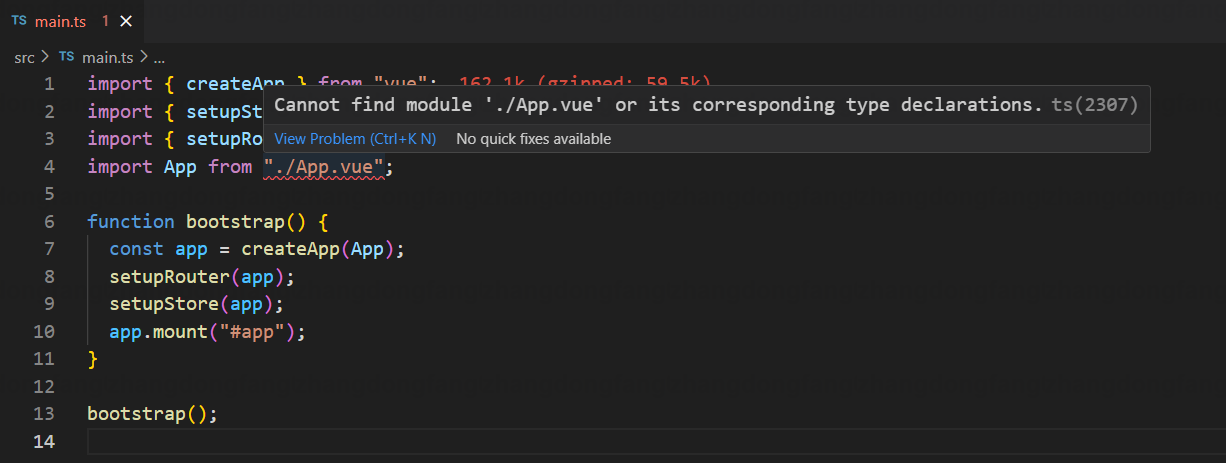Click the "./App.vue" import path
Viewport: 1226px width, 463px height.
[x=324, y=167]
